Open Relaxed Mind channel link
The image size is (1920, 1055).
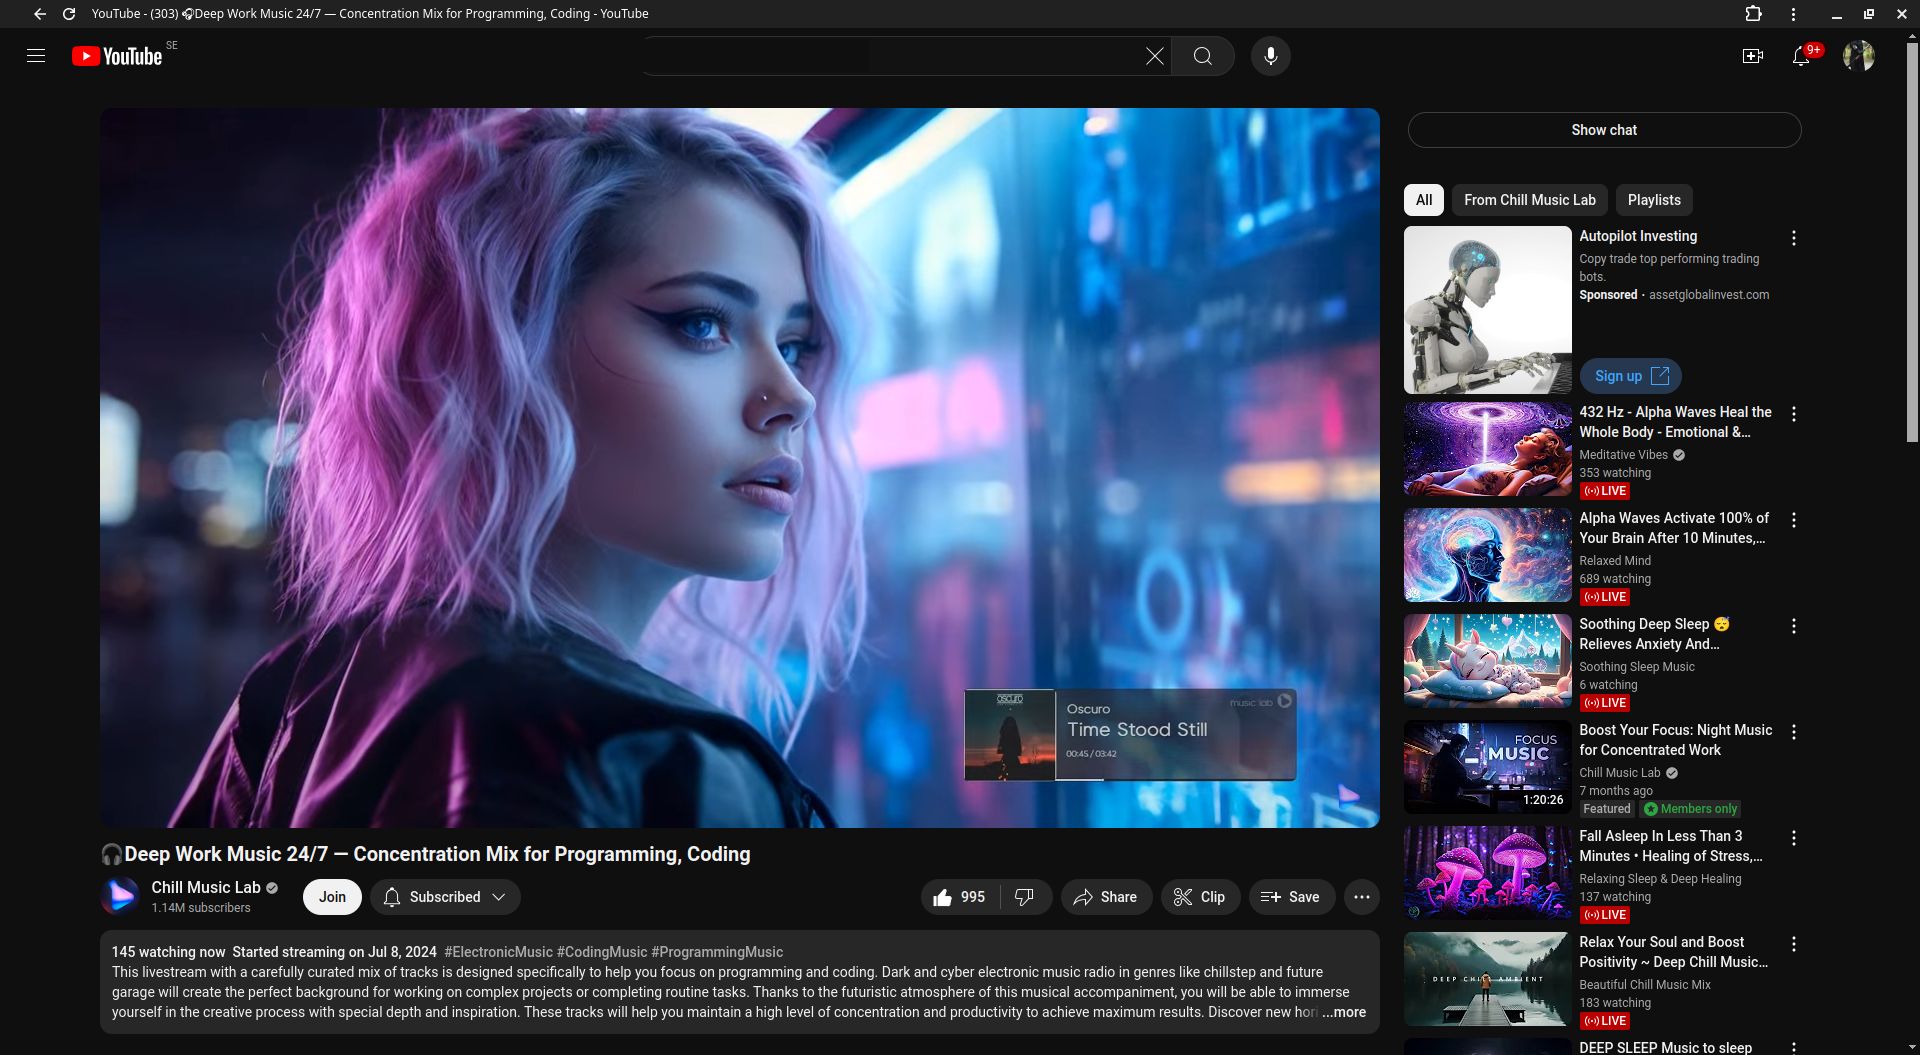[x=1615, y=561]
